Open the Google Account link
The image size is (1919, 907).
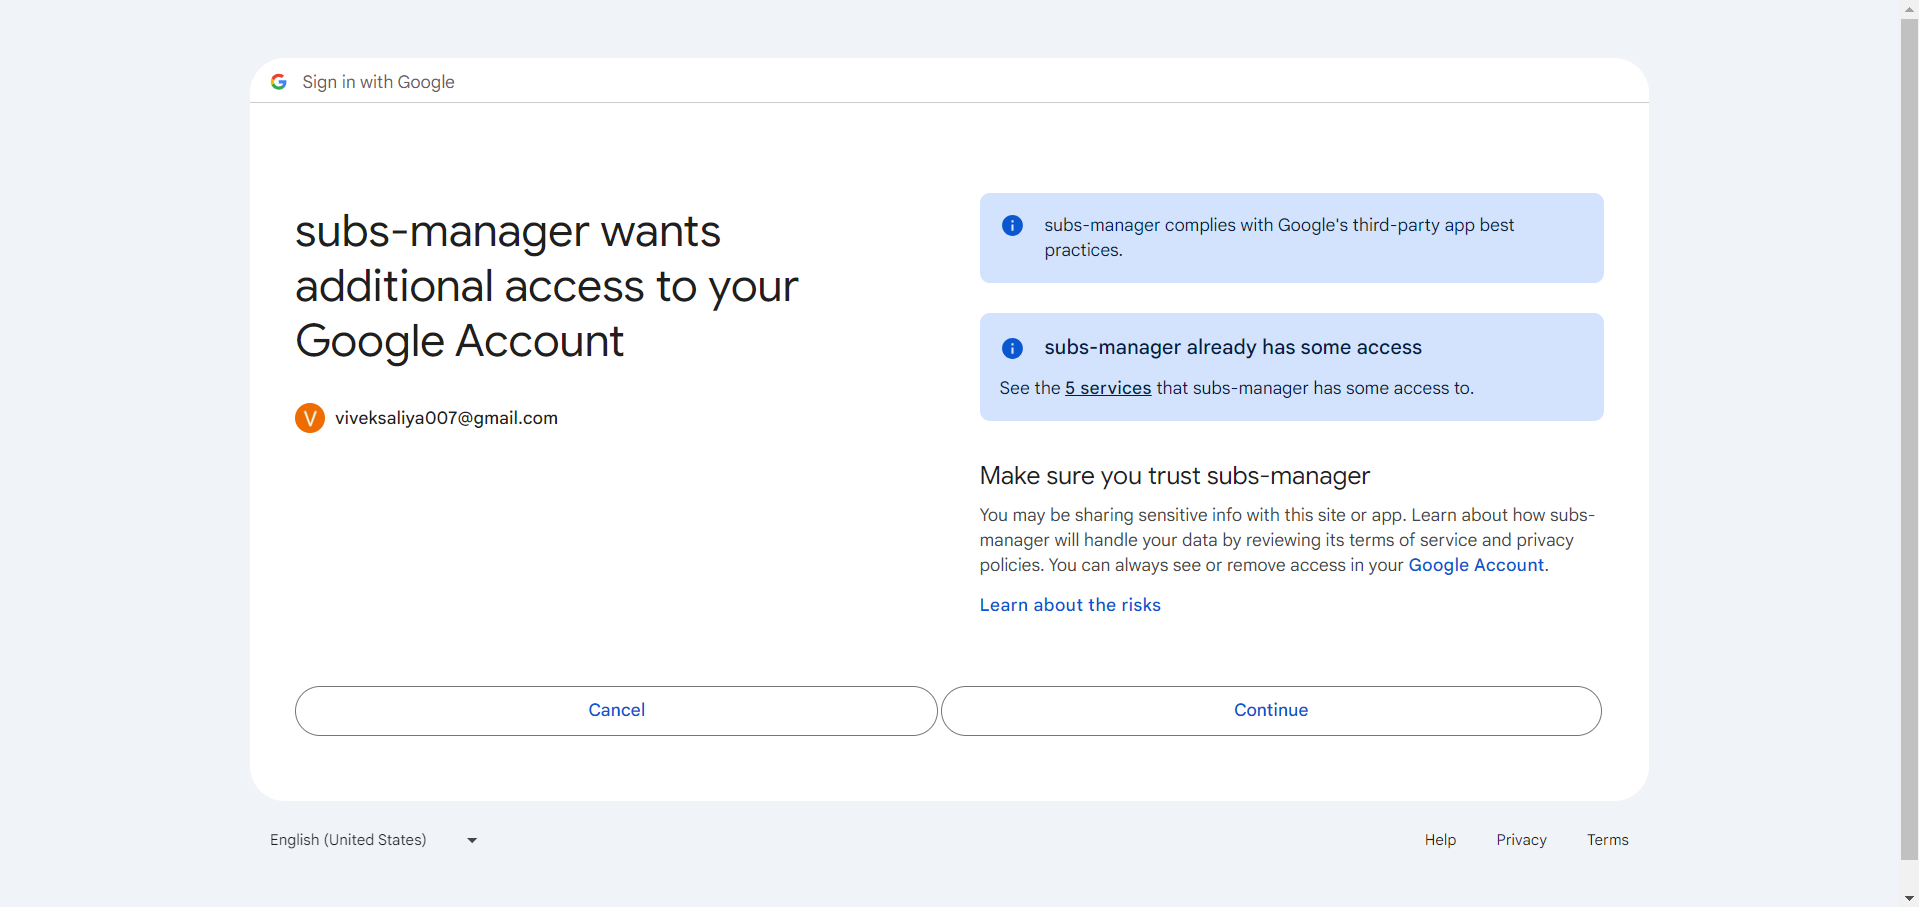click(1476, 565)
